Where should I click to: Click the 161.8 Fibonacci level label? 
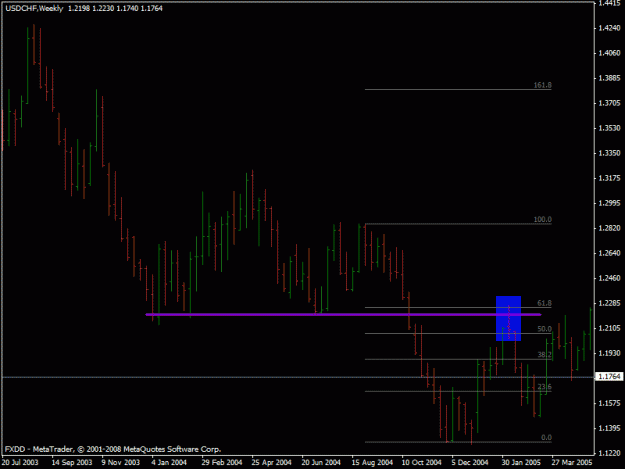click(x=542, y=85)
